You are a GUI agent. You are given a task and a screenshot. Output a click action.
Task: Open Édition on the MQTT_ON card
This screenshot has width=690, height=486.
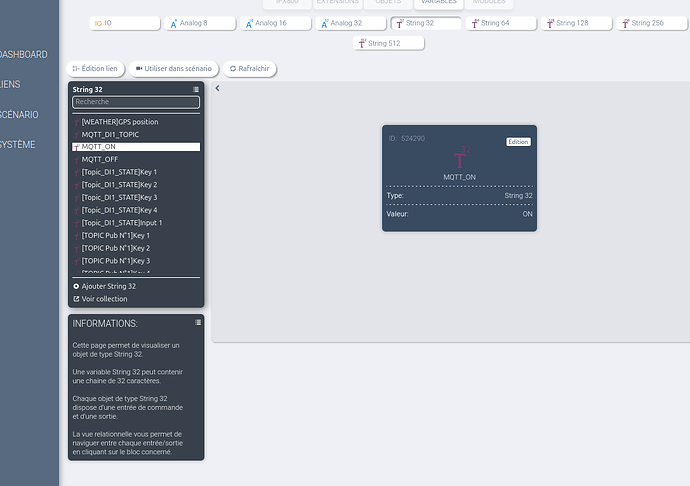pos(517,142)
